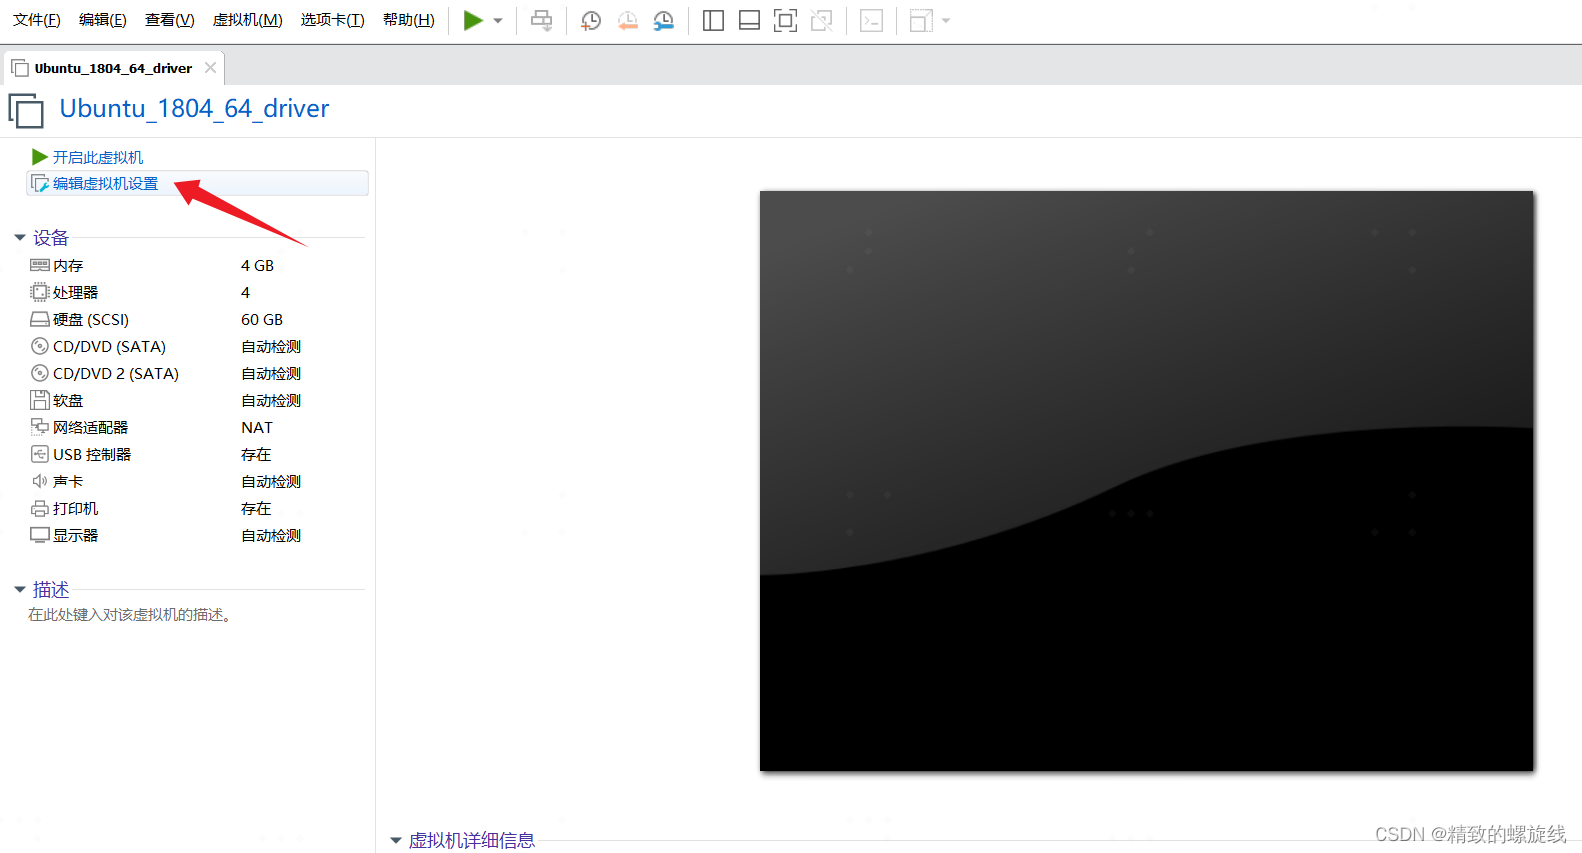Click the 处理器 processor icon
The image size is (1582, 853).
(40, 292)
